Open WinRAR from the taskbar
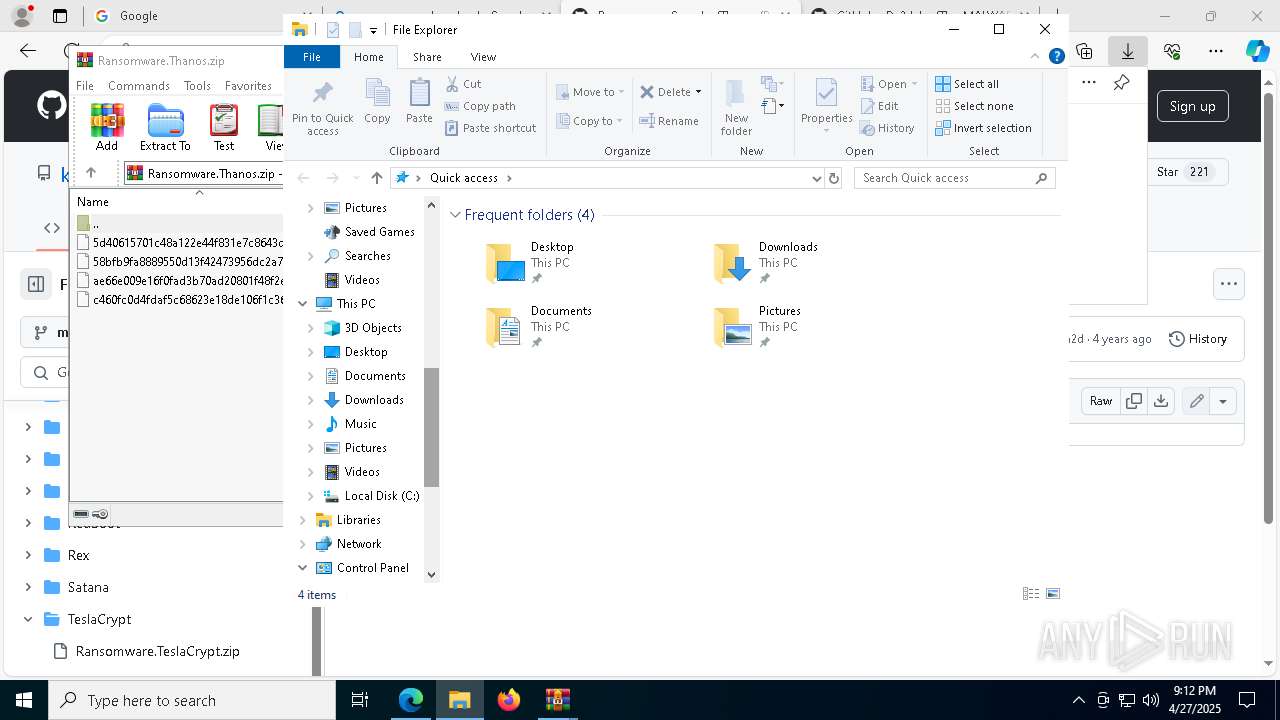This screenshot has width=1280, height=720. click(x=557, y=700)
